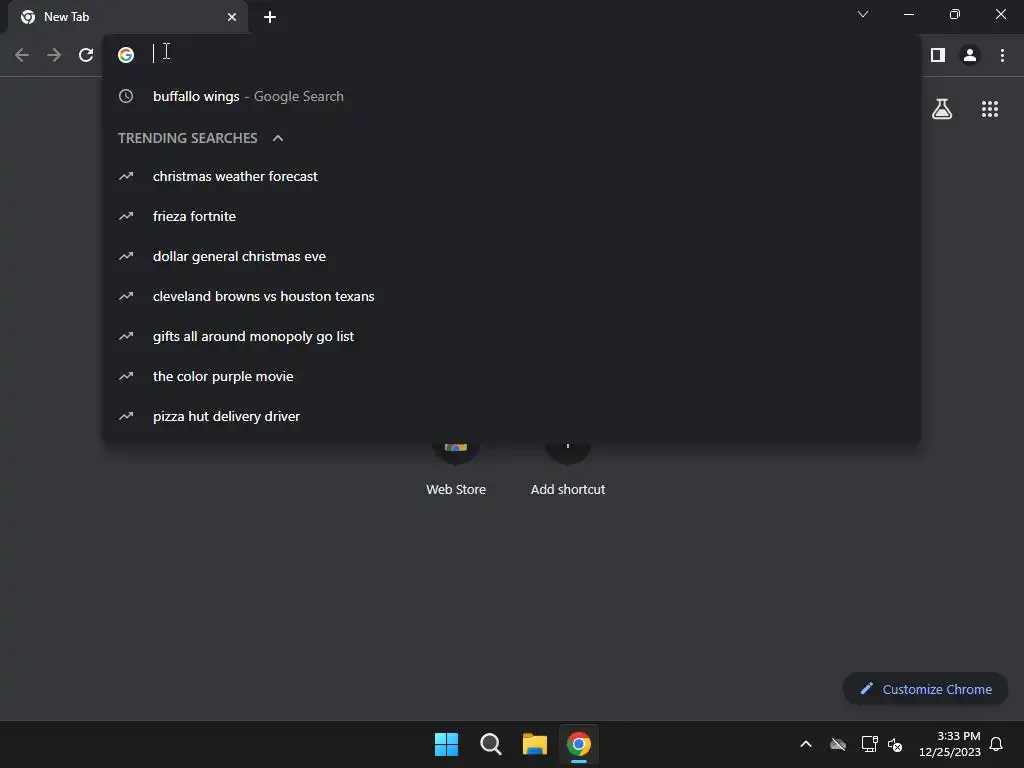1024x768 pixels.
Task: Close the New Tab tab
Action: click(x=232, y=17)
